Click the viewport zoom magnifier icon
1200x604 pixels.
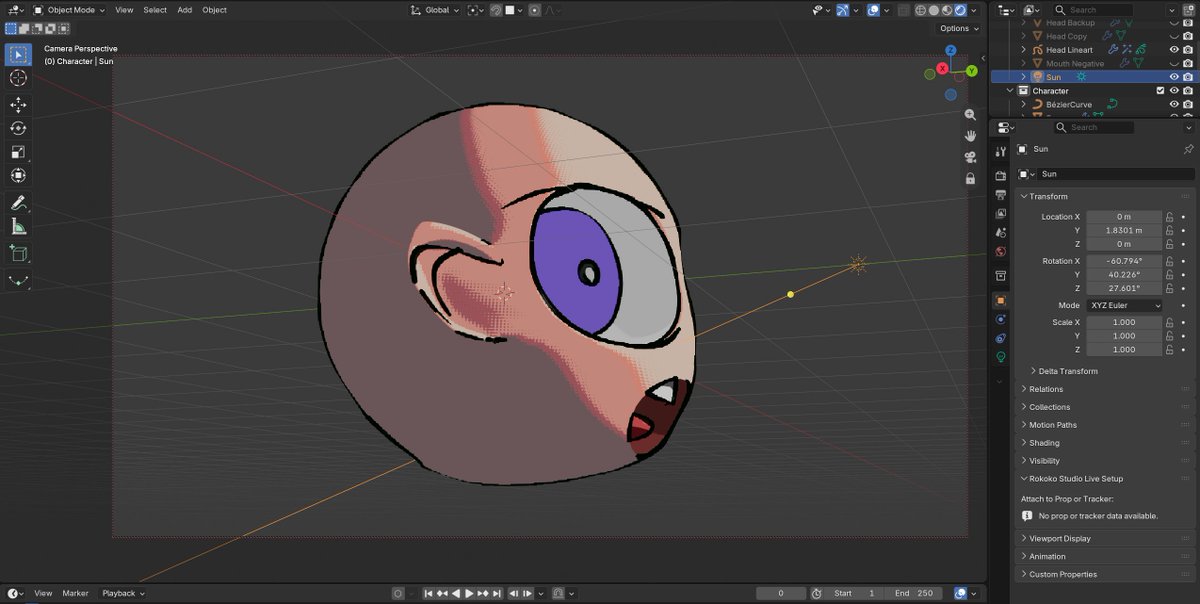pos(970,115)
